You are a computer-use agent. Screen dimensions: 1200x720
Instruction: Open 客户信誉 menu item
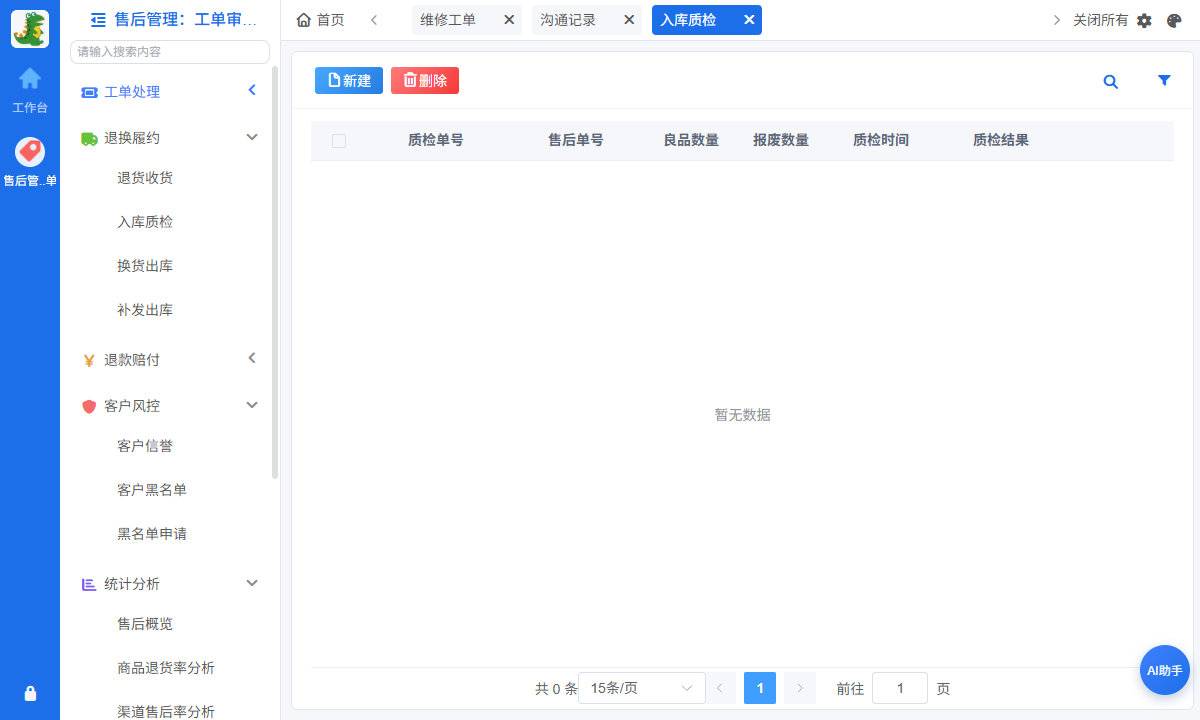pyautogui.click(x=145, y=446)
